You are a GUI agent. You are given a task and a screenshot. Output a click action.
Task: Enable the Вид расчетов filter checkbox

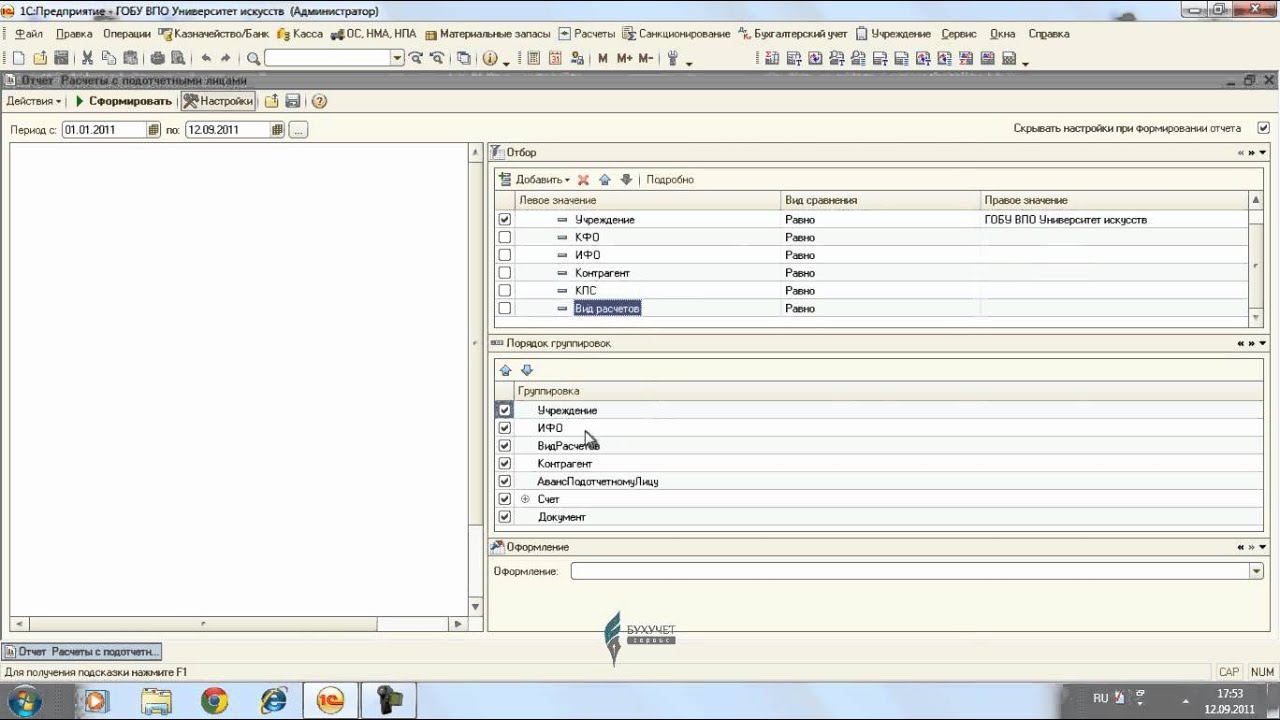[x=504, y=309]
